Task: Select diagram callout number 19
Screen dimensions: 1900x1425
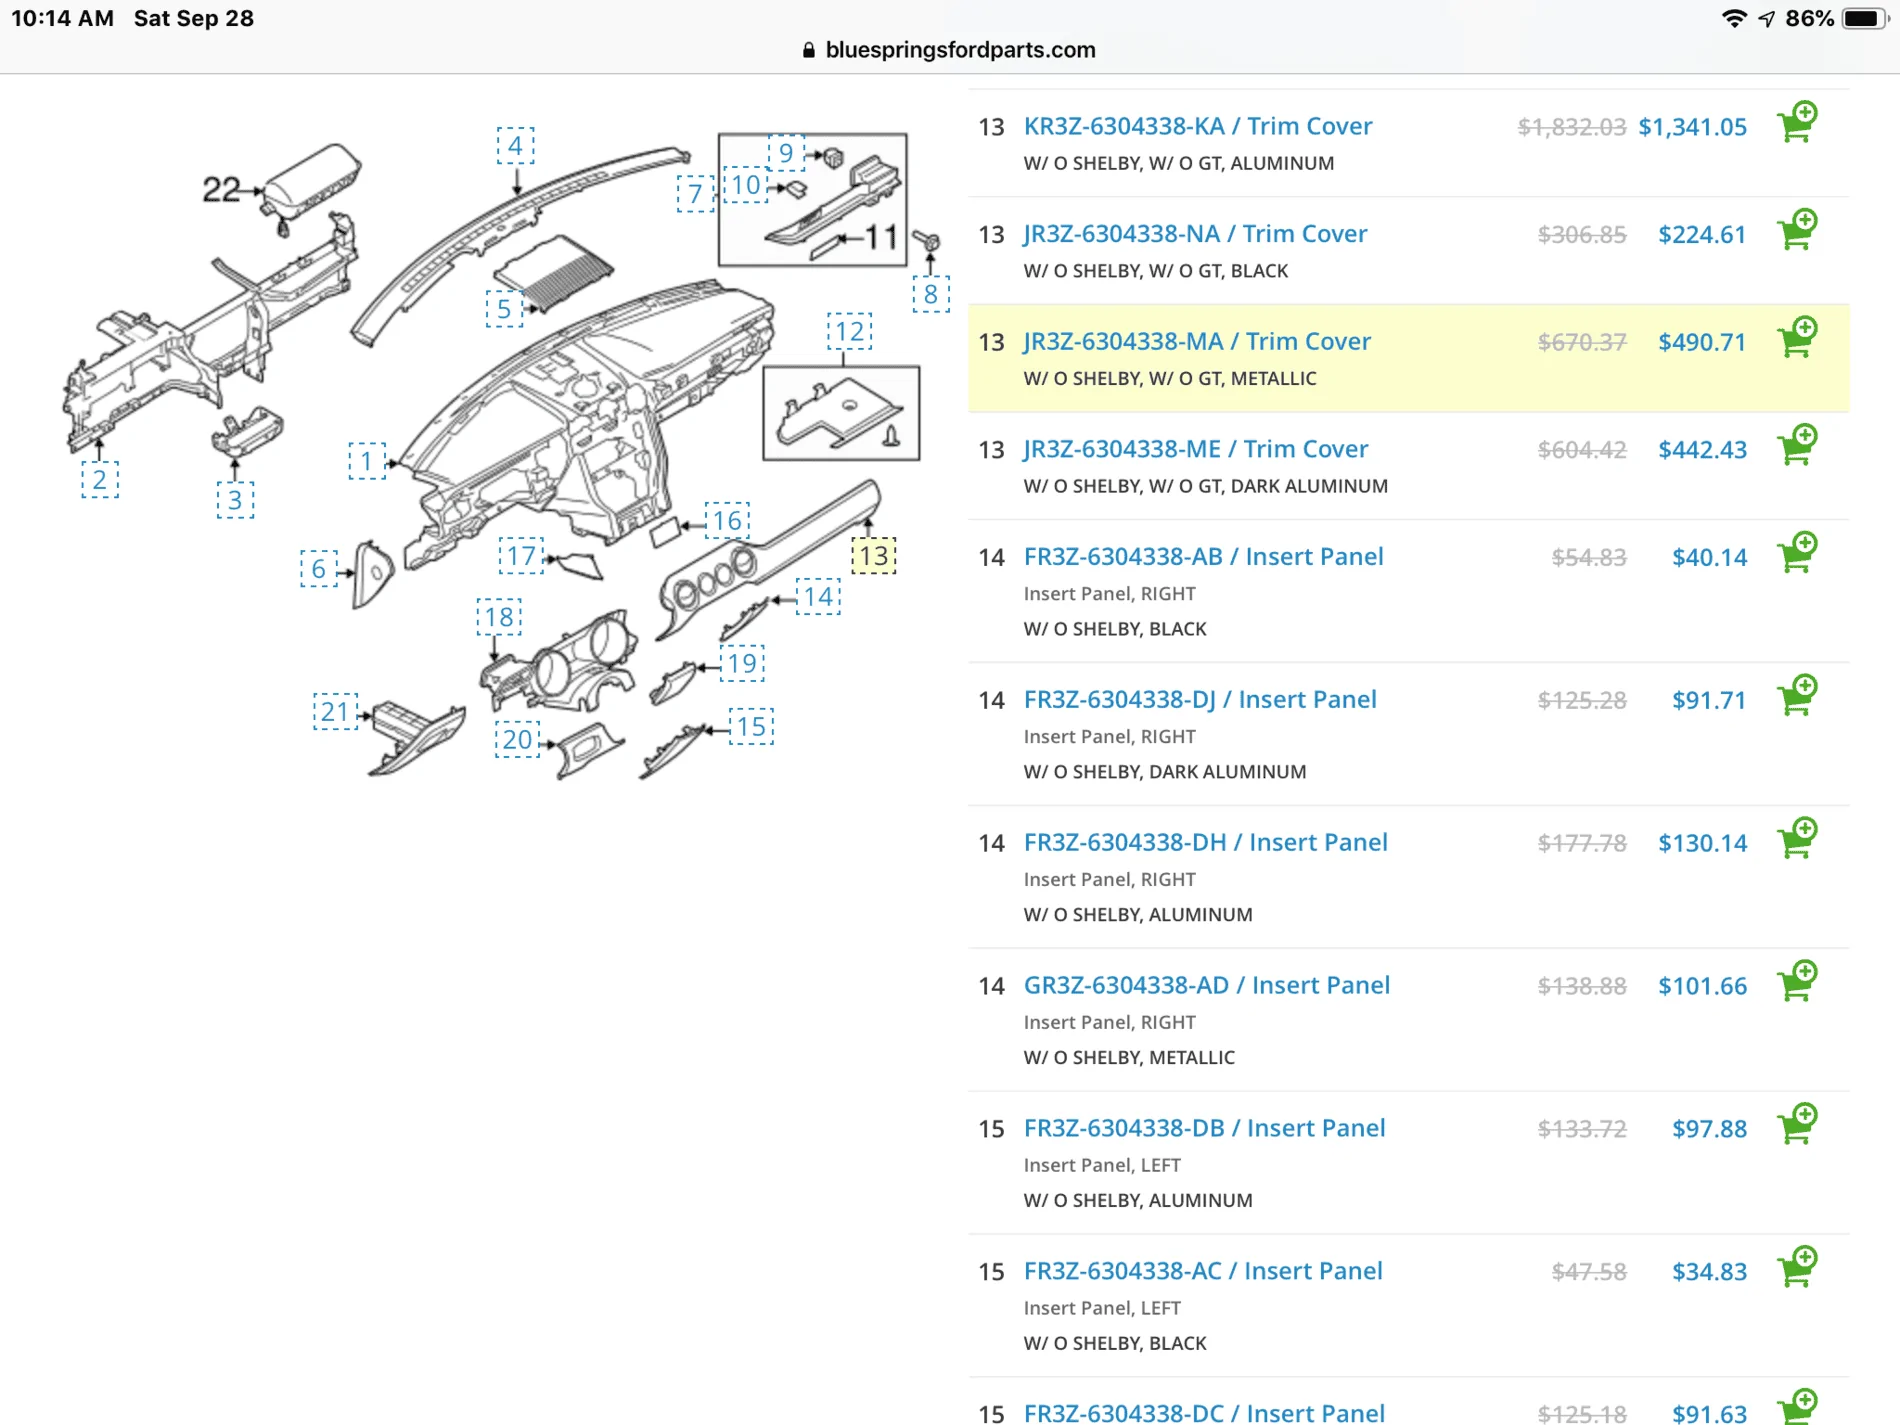Action: tap(742, 664)
